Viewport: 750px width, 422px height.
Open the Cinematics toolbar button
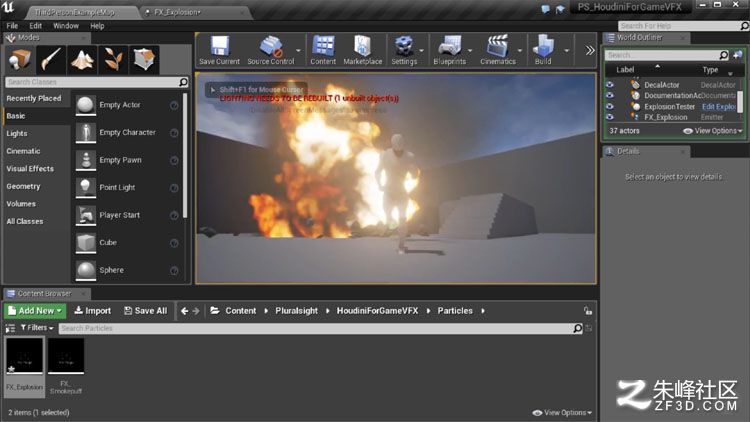(x=498, y=50)
